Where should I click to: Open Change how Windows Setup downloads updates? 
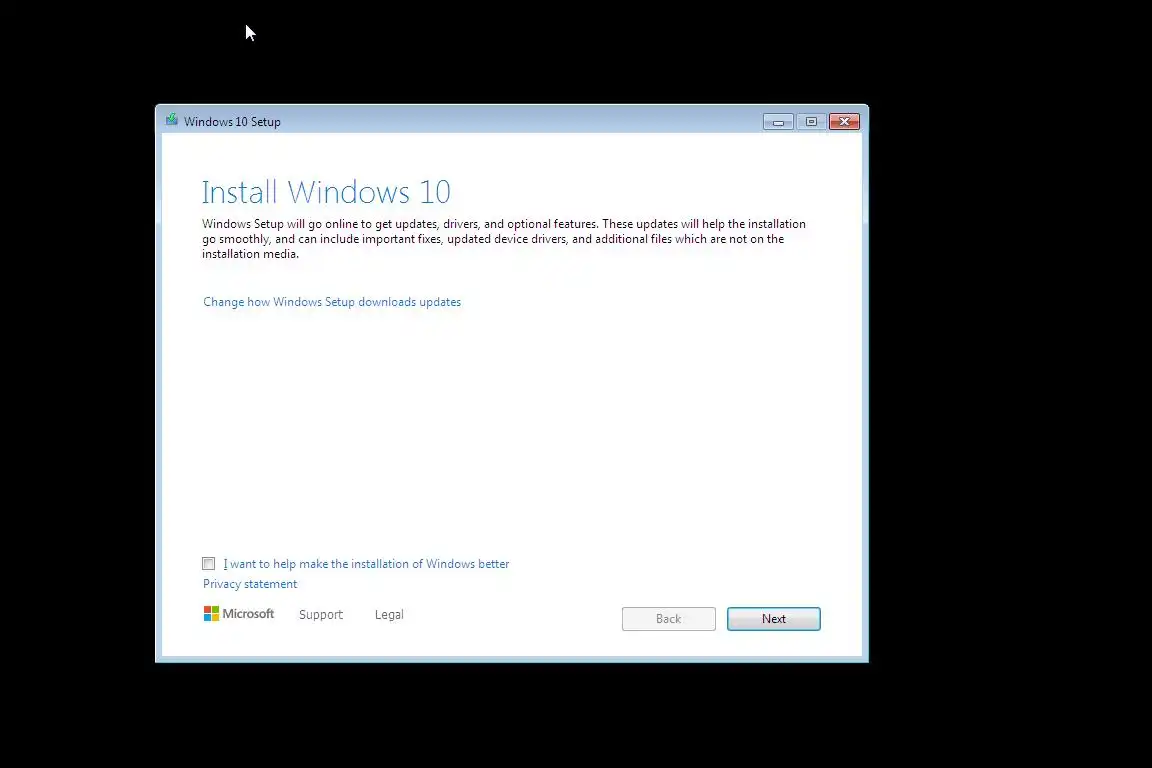[x=332, y=302]
